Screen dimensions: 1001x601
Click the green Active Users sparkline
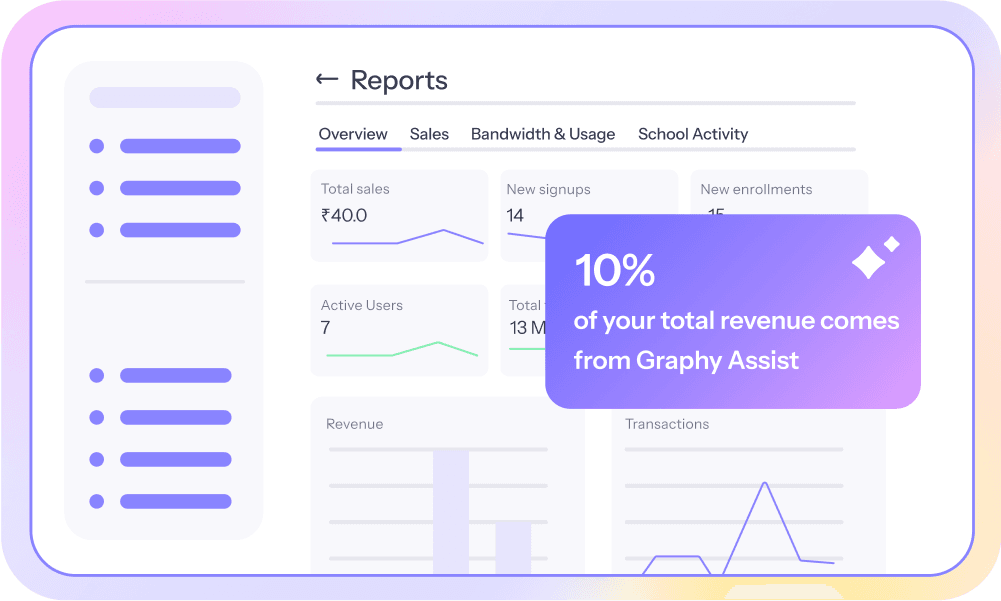click(x=402, y=349)
